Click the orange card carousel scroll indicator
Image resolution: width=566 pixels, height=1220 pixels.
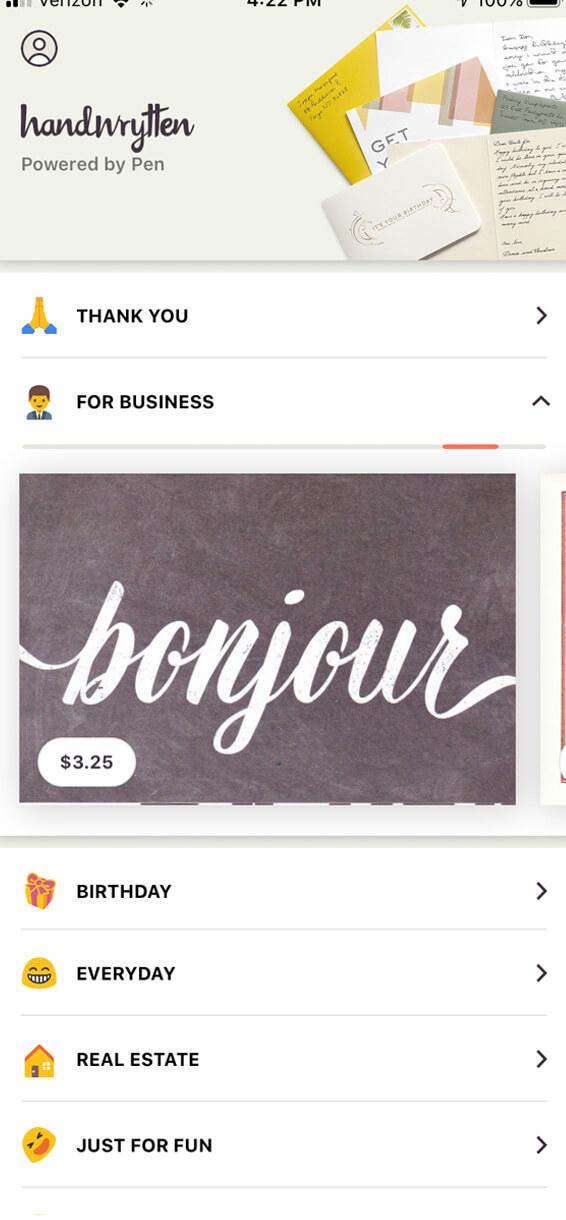471,446
